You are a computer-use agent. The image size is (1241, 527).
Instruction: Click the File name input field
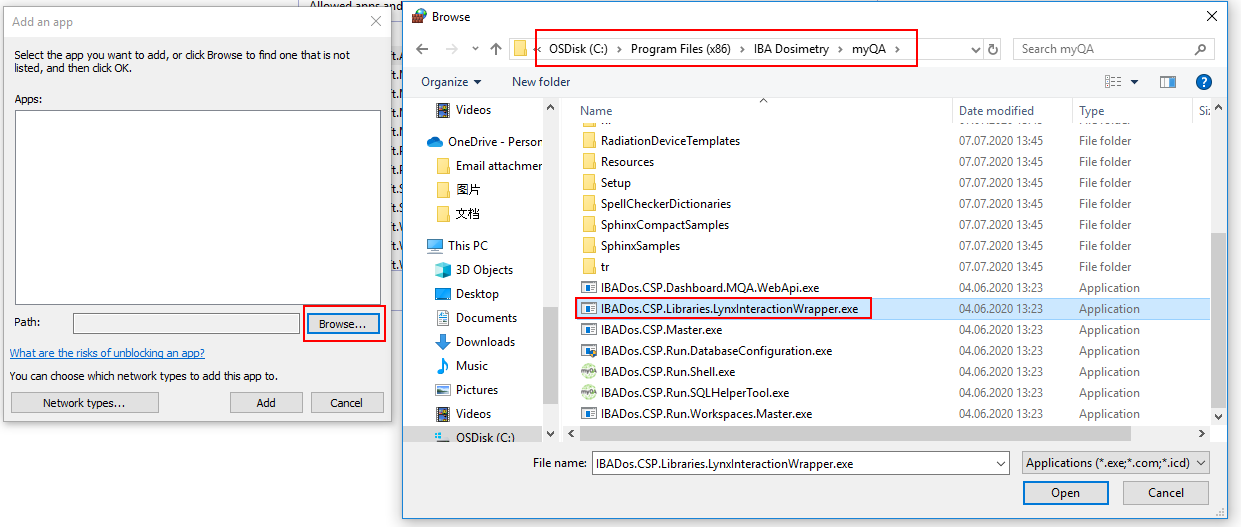coord(791,464)
